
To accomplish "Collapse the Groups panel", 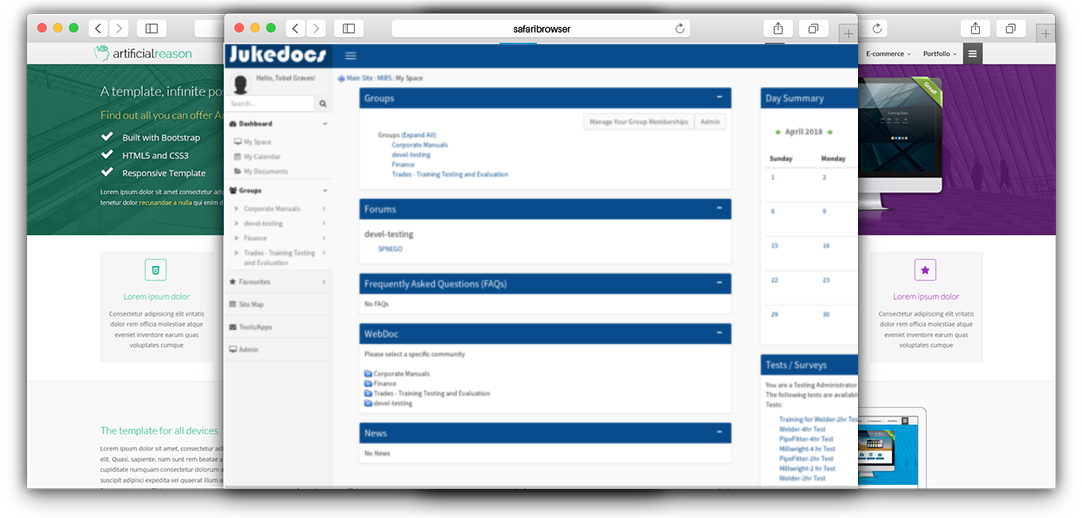I will click(x=719, y=97).
